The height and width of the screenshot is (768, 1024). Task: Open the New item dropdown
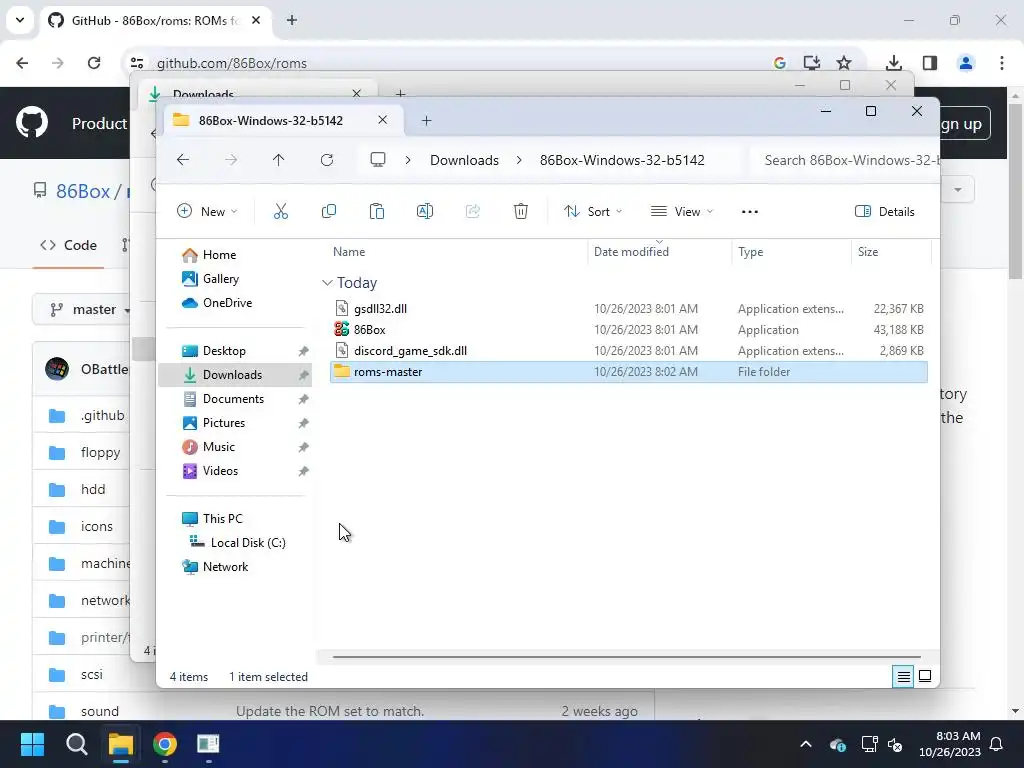click(207, 212)
